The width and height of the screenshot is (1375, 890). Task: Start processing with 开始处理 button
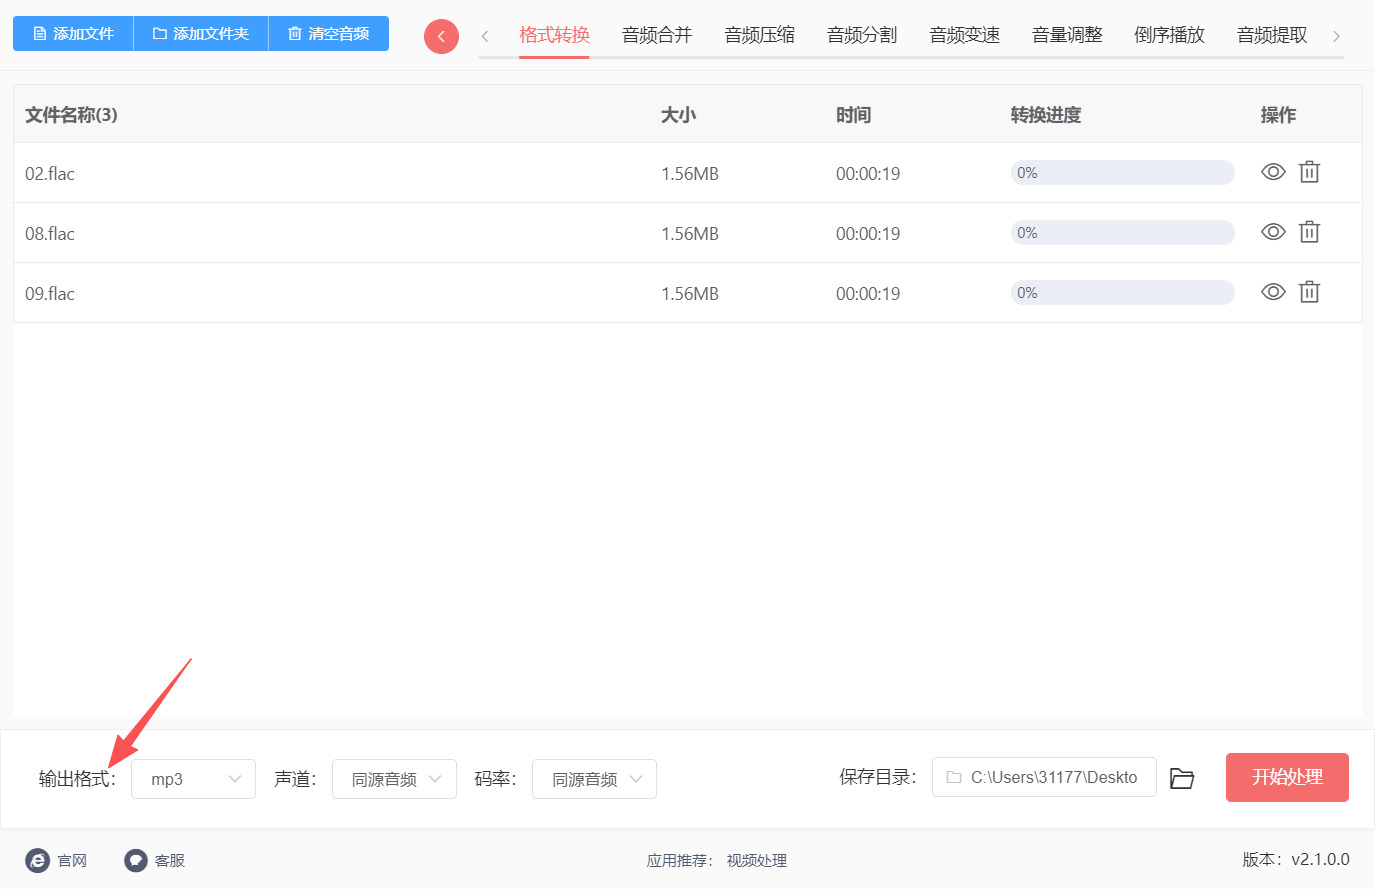coord(1287,777)
